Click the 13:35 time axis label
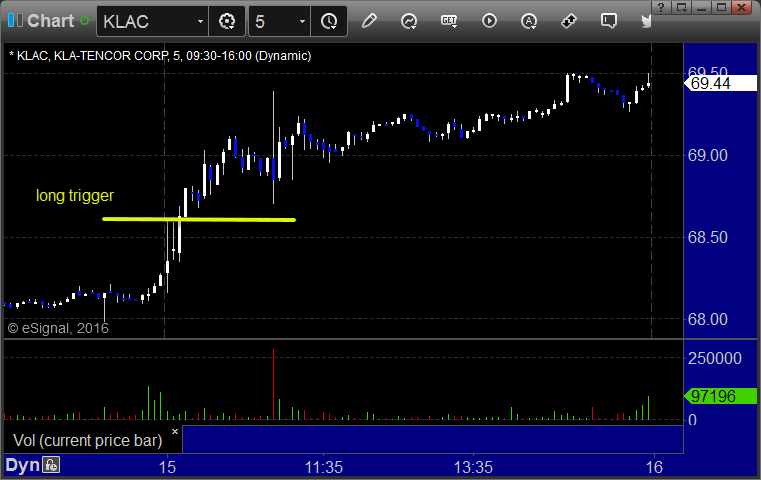This screenshot has width=761, height=480. point(473,467)
